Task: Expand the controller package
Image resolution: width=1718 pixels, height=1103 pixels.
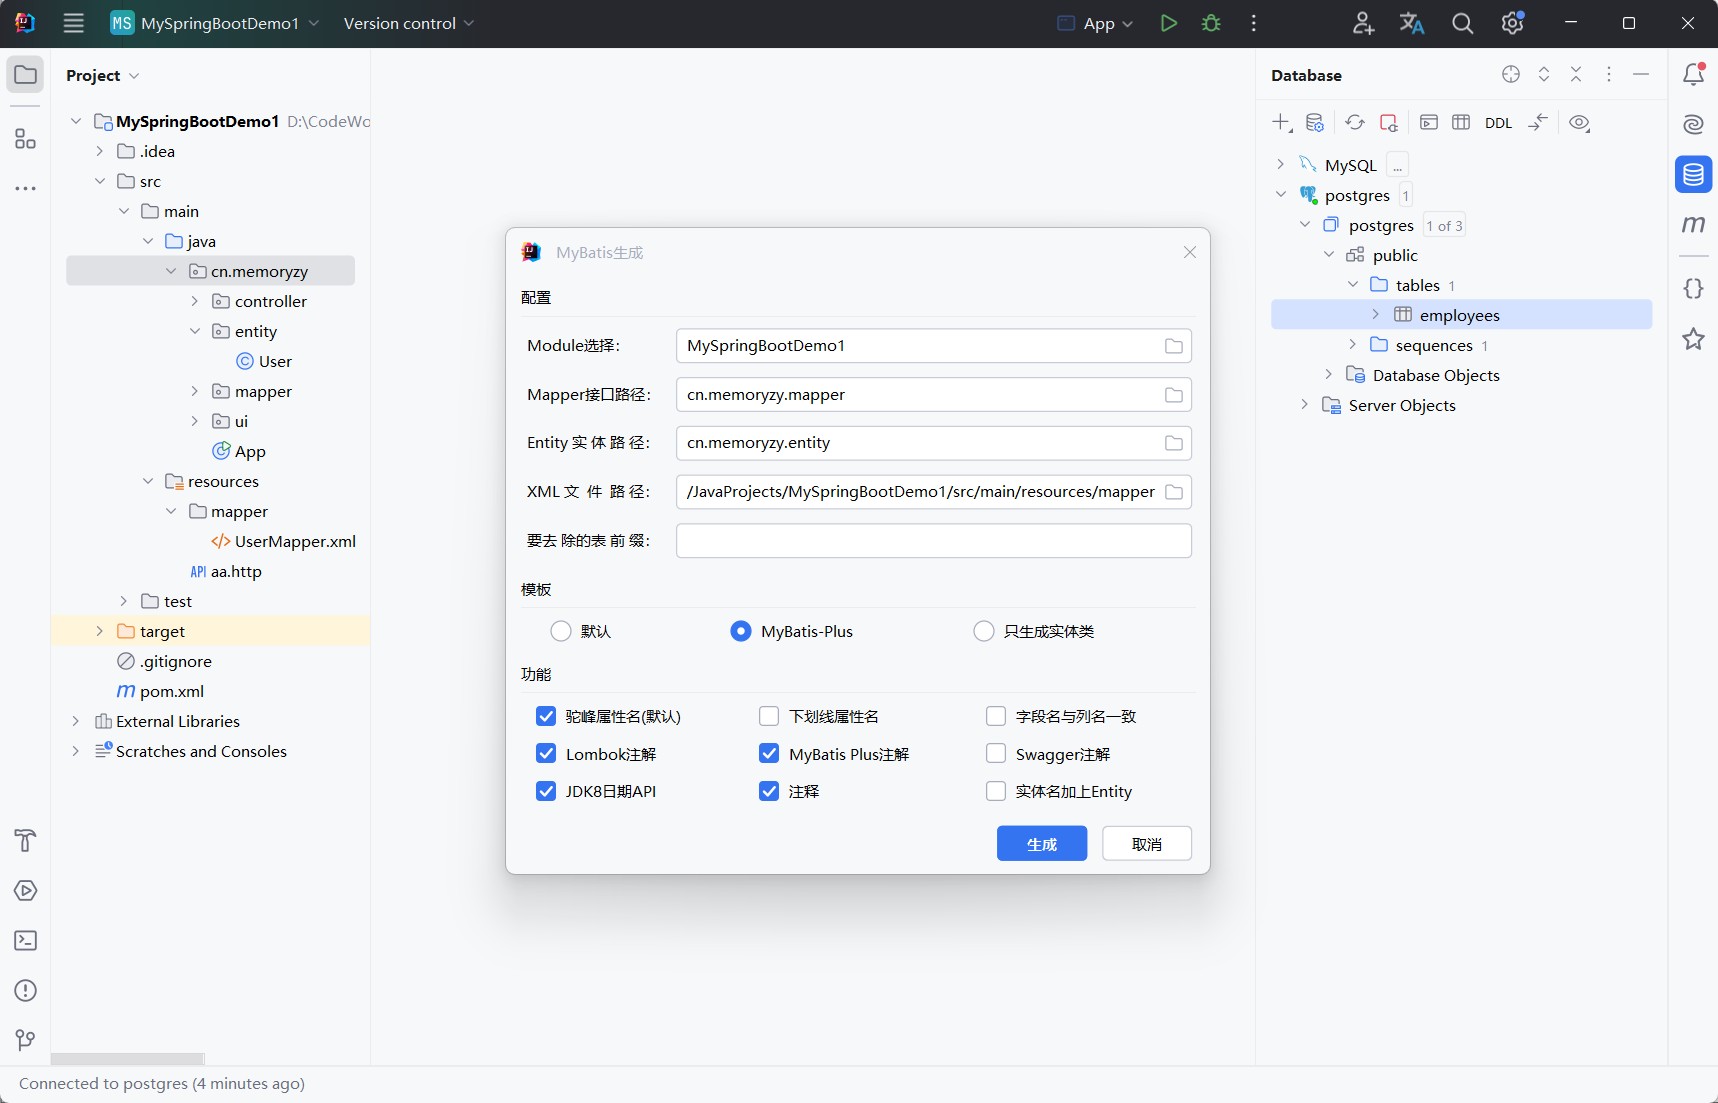Action: click(195, 301)
